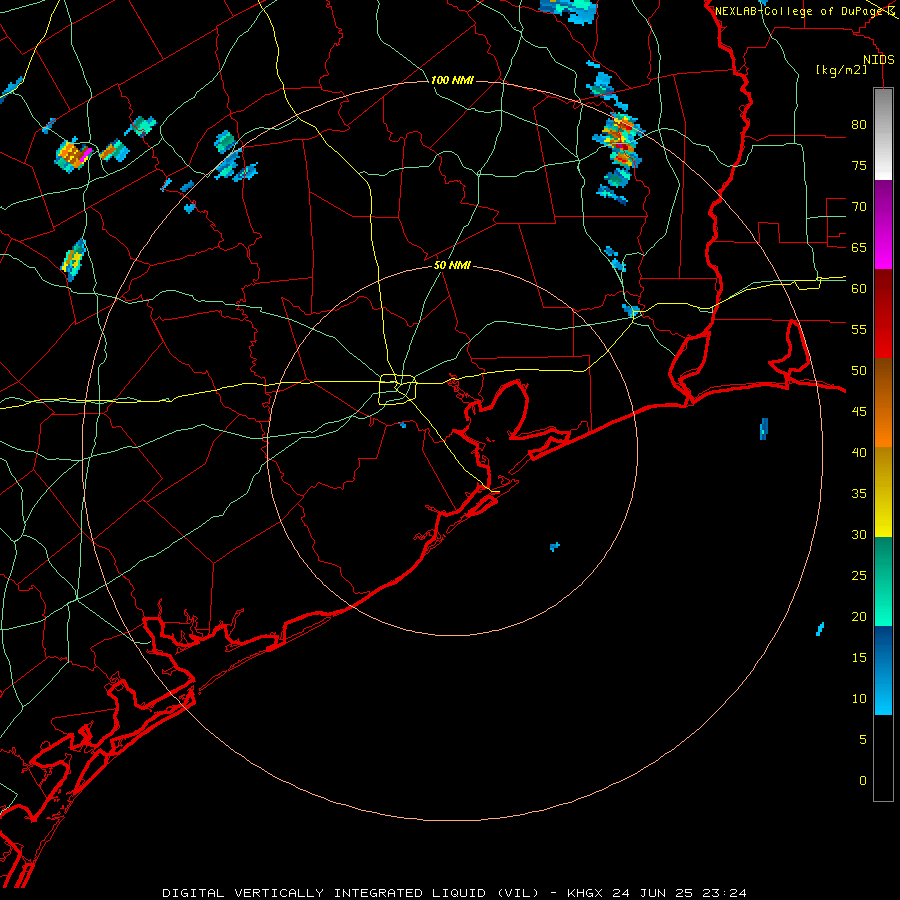Viewport: 900px width, 900px height.
Task: Select the 40 value on the scale
Action: click(x=859, y=452)
